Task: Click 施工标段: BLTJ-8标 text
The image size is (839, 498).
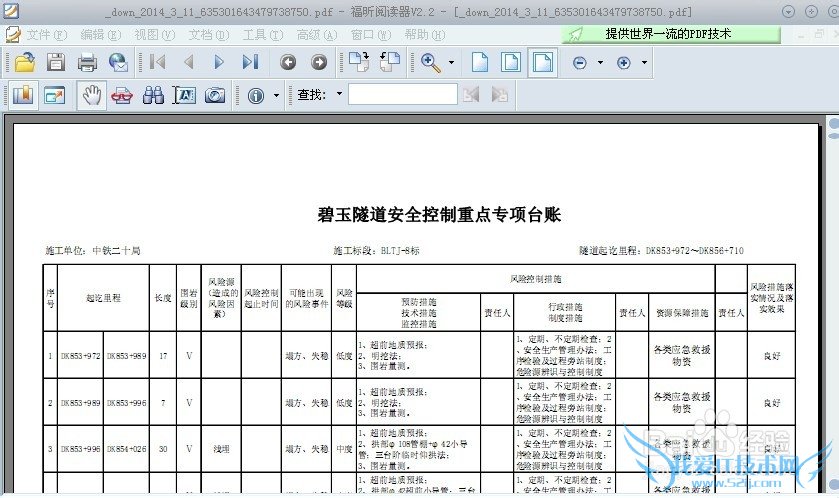Action: point(376,250)
